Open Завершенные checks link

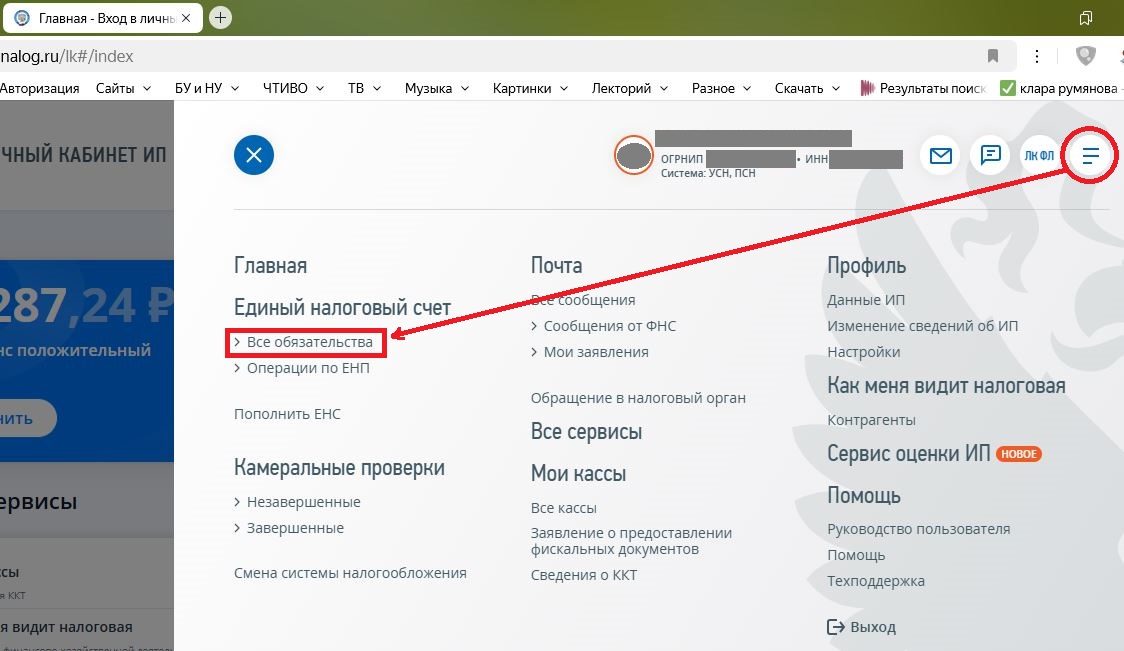tap(295, 528)
